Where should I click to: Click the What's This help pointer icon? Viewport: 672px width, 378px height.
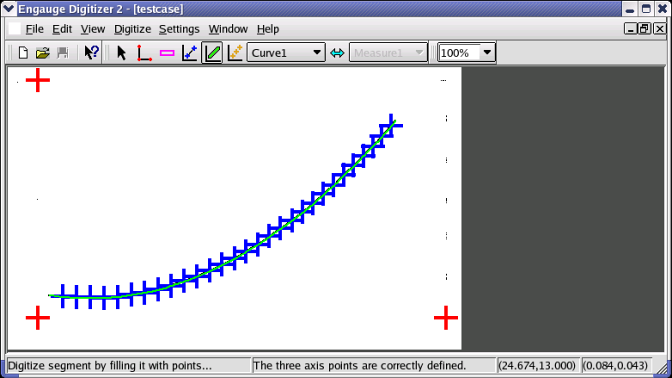coord(91,53)
